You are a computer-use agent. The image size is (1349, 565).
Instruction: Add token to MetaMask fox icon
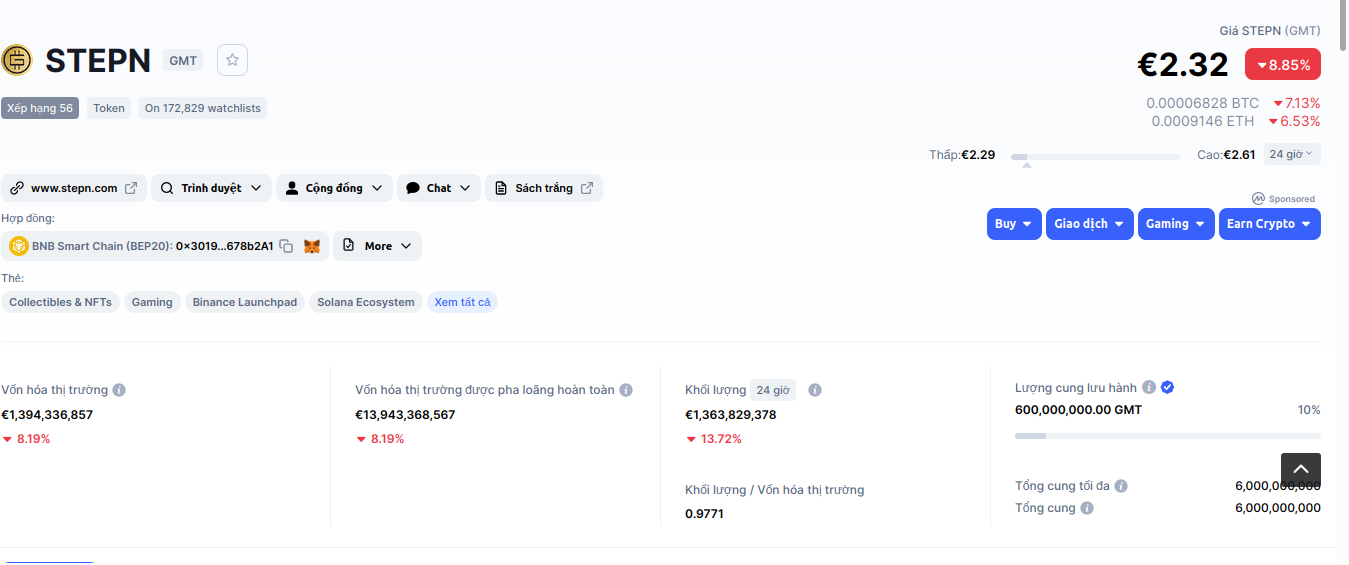coord(312,246)
